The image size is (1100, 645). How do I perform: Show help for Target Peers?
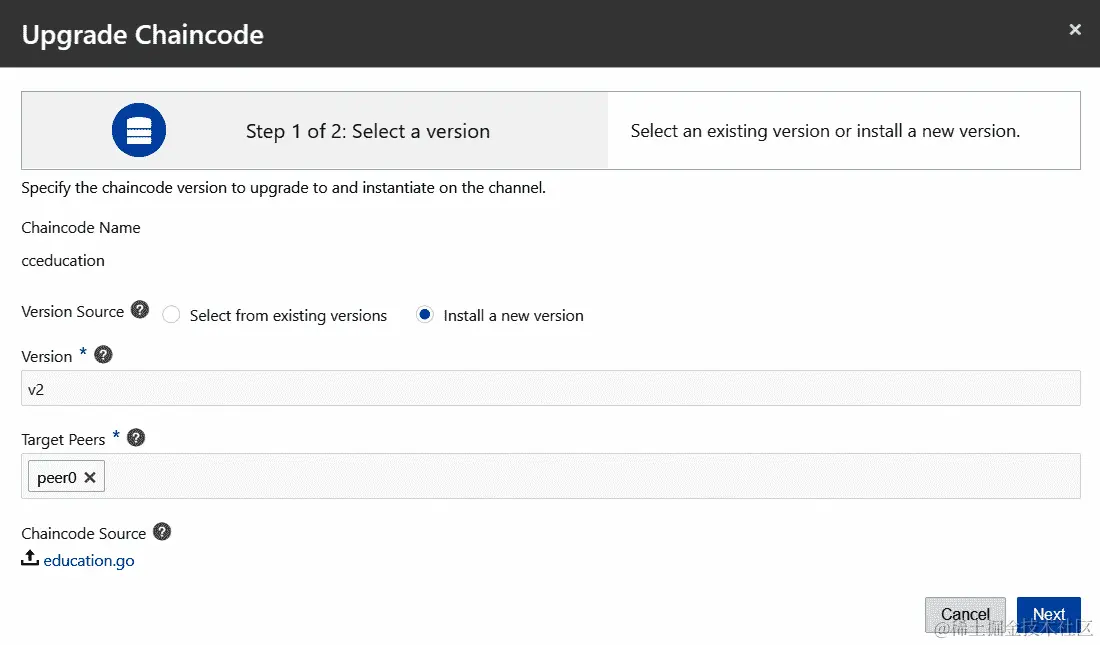[x=136, y=438]
